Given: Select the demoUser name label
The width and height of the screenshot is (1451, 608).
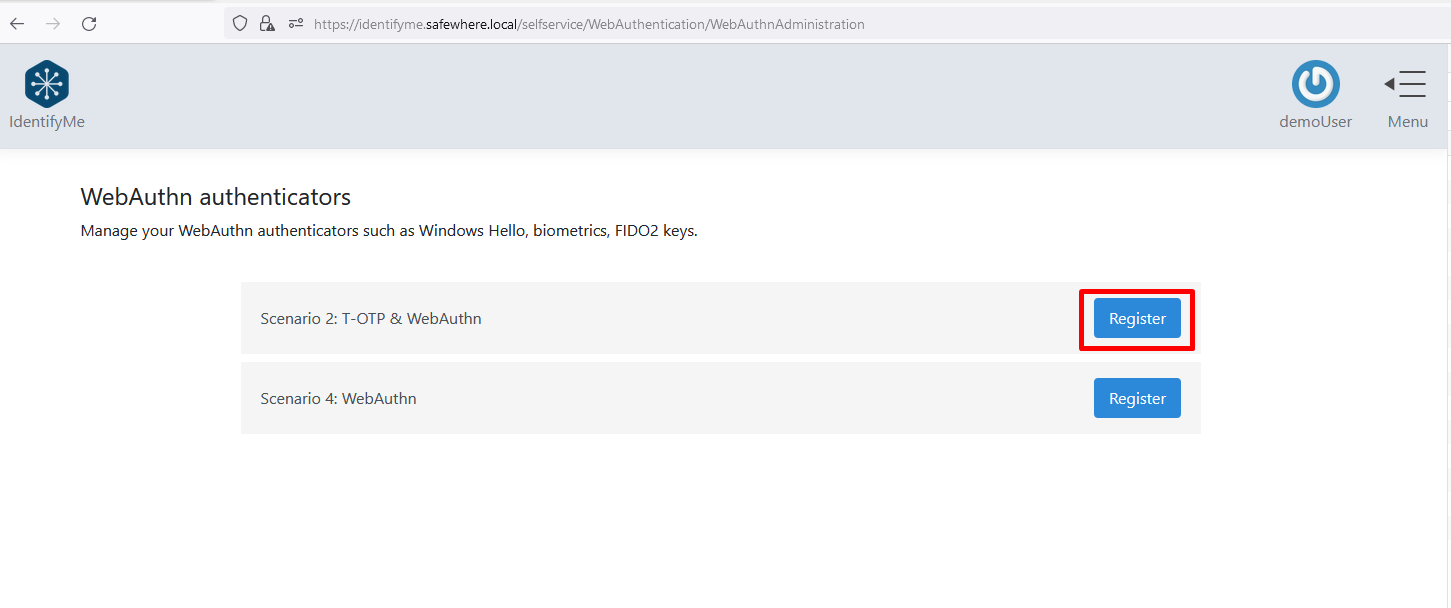Looking at the screenshot, I should click(x=1315, y=122).
